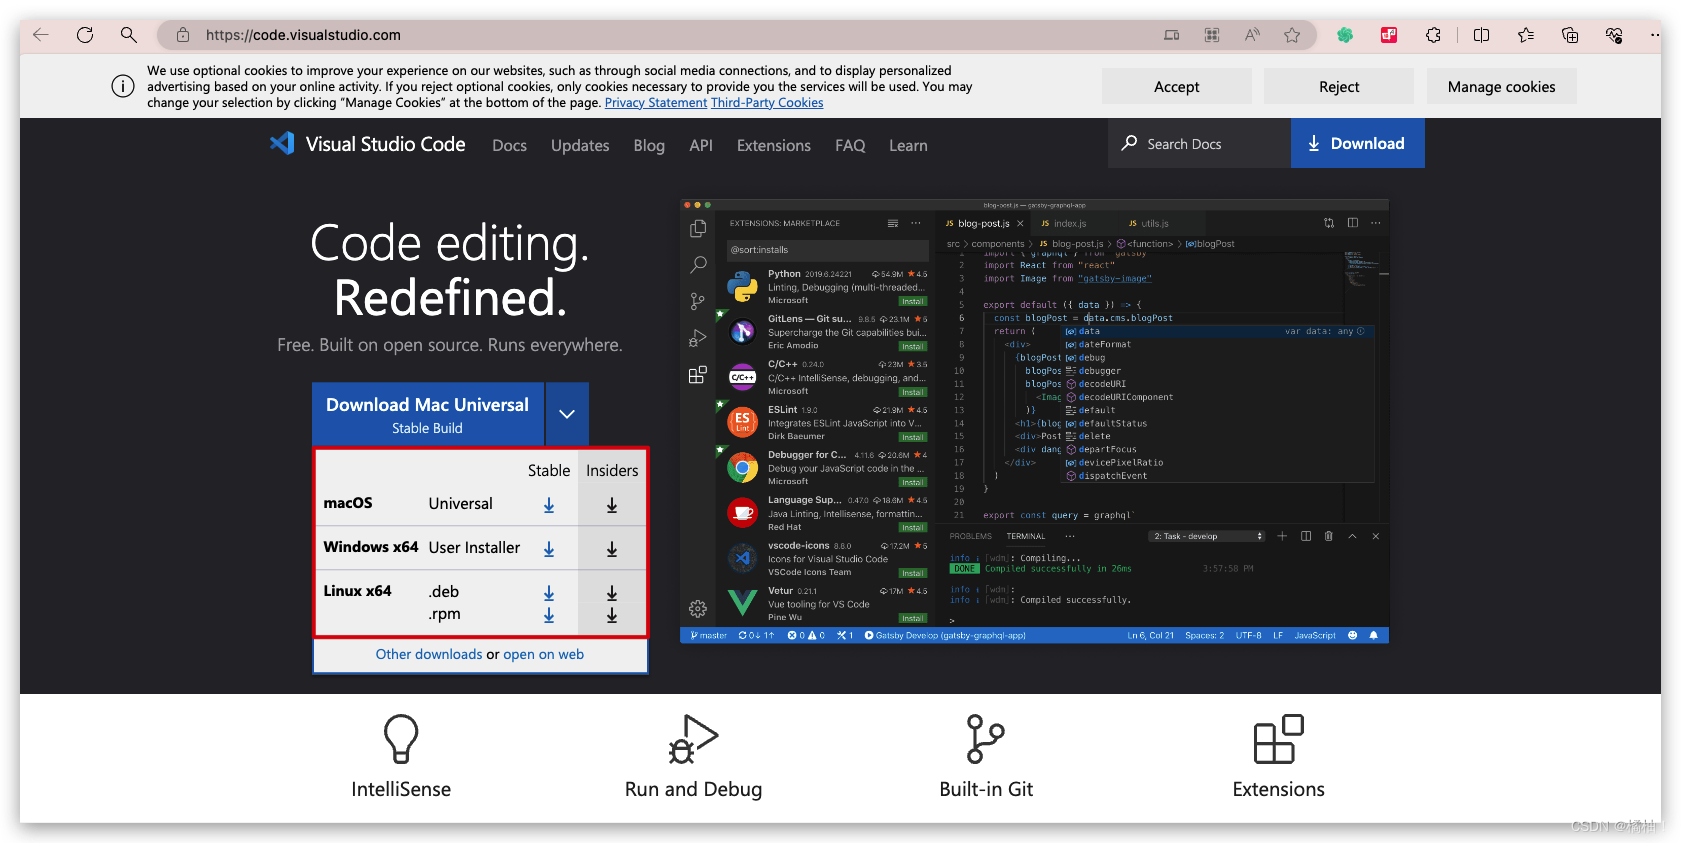Click the Run and Debug bug icon
Image resolution: width=1681 pixels, height=843 pixels.
693,740
